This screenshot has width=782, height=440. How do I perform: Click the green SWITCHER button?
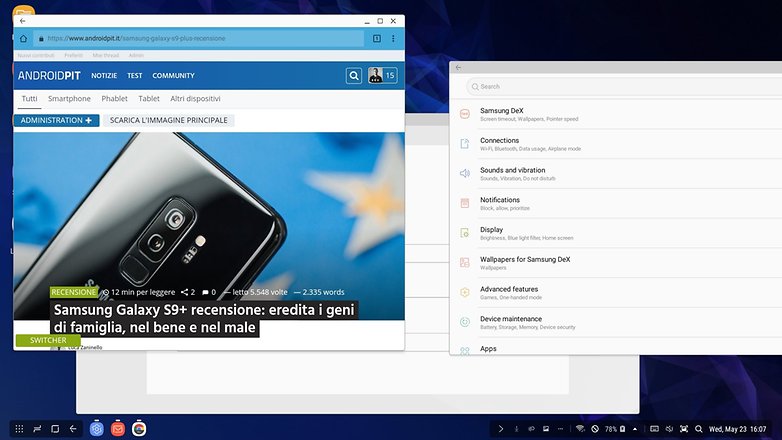pyautogui.click(x=48, y=340)
